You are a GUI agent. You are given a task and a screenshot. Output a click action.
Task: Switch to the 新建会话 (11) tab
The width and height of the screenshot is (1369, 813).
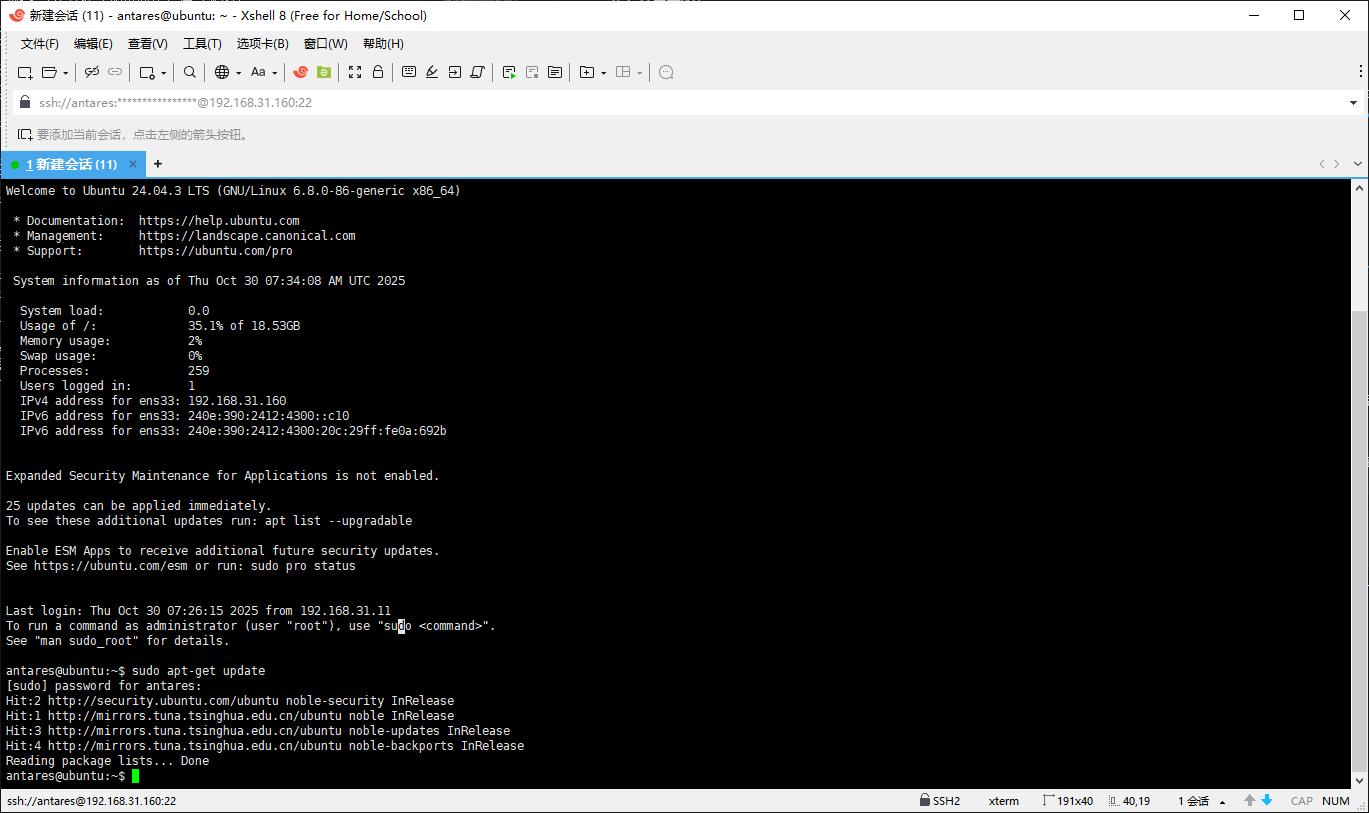(71, 164)
